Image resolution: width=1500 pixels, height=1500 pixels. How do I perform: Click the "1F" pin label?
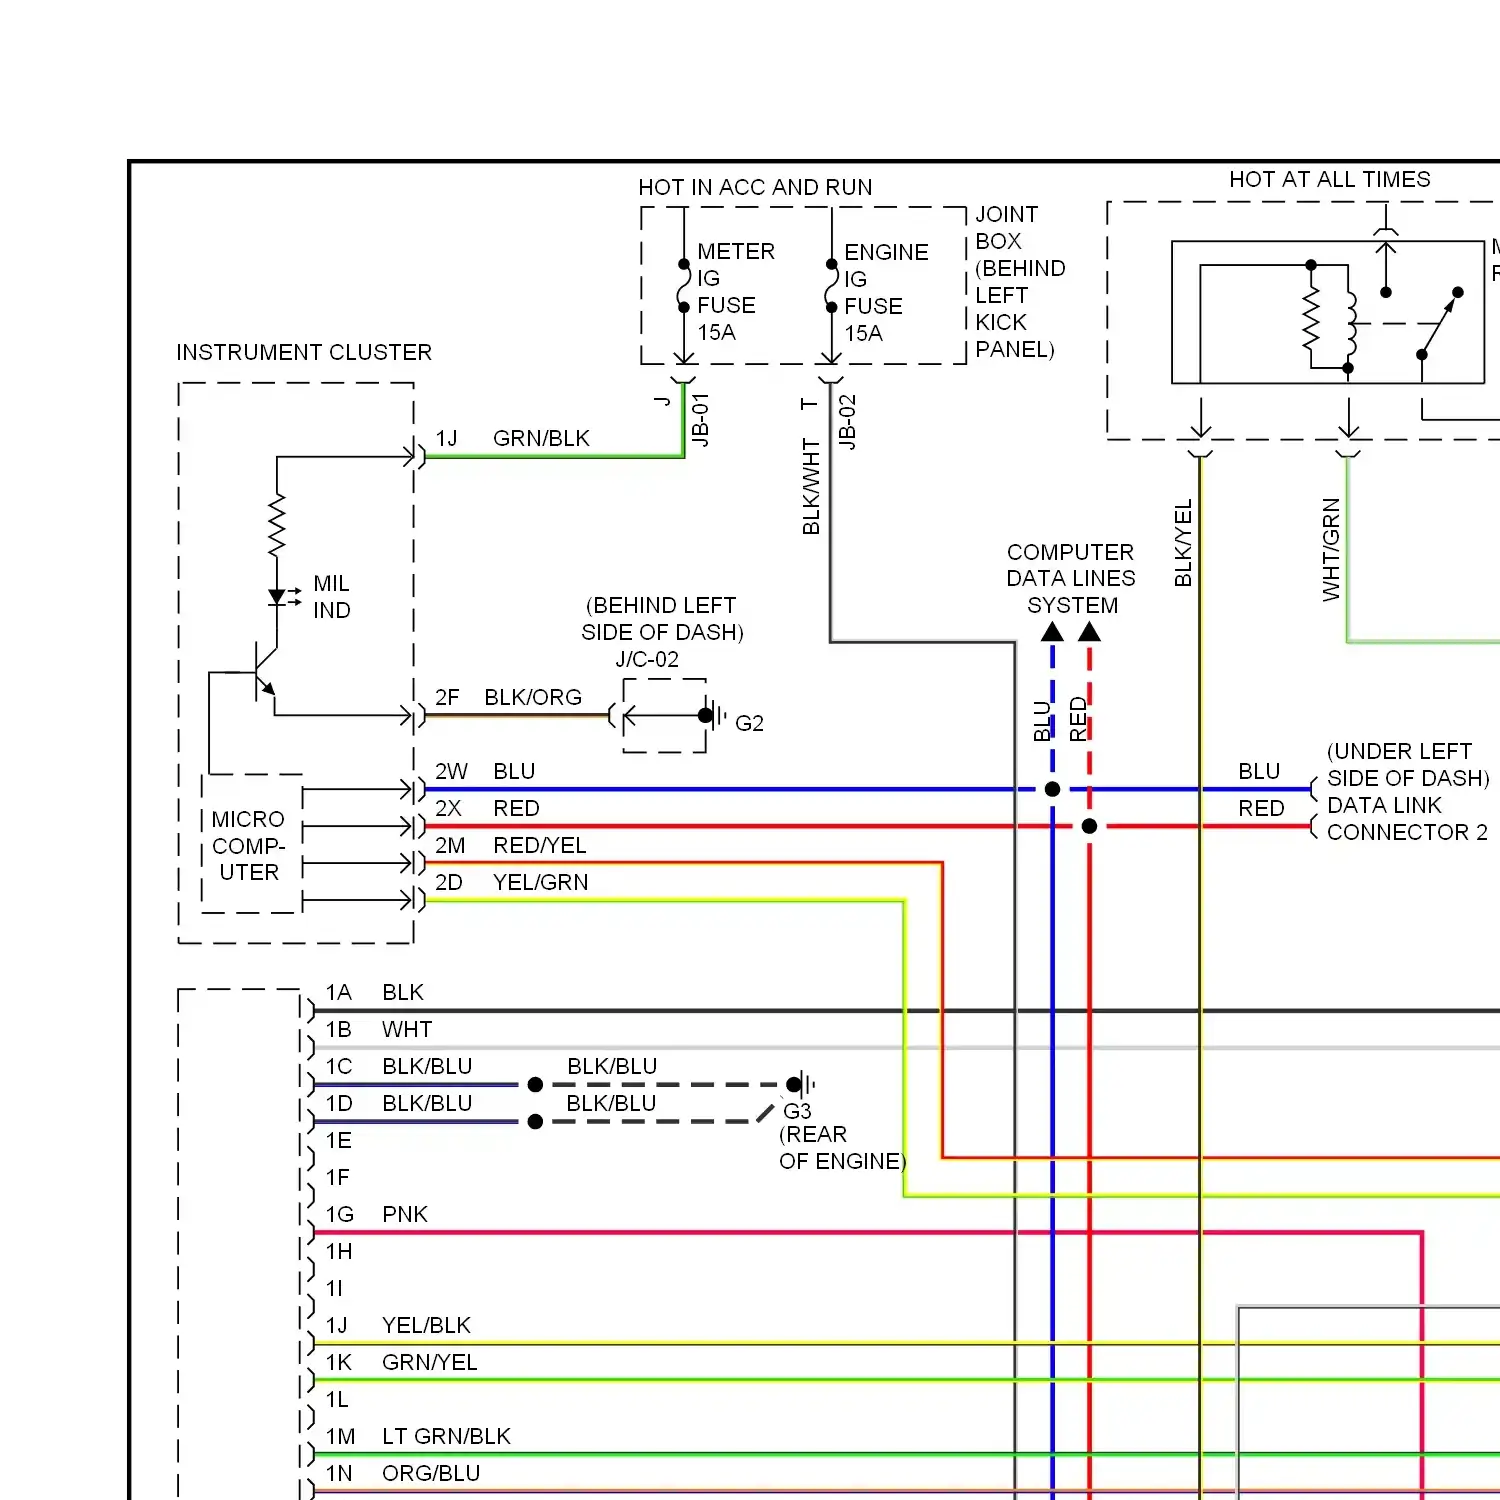[337, 1177]
